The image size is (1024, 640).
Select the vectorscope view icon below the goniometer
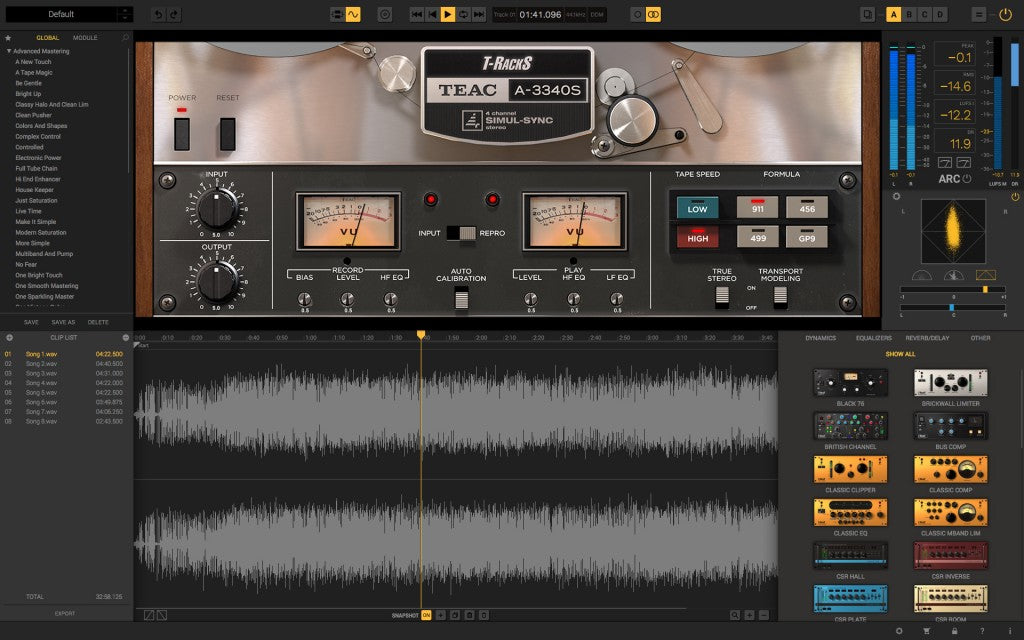pyautogui.click(x=986, y=273)
